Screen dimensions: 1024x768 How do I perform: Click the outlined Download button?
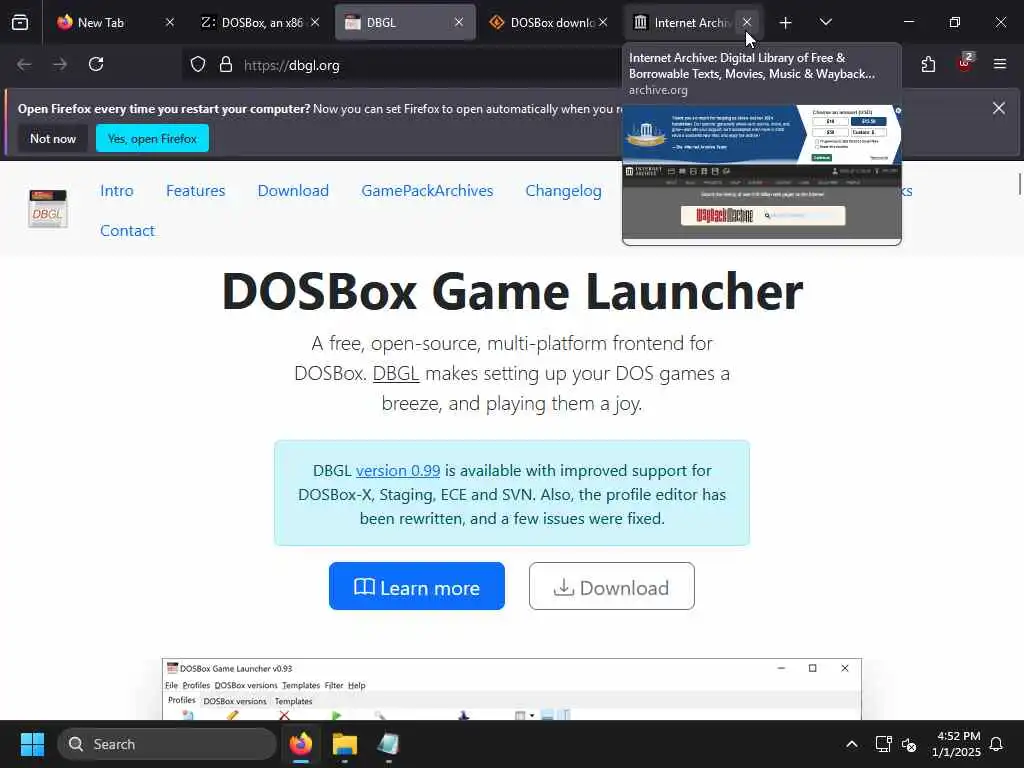612,586
